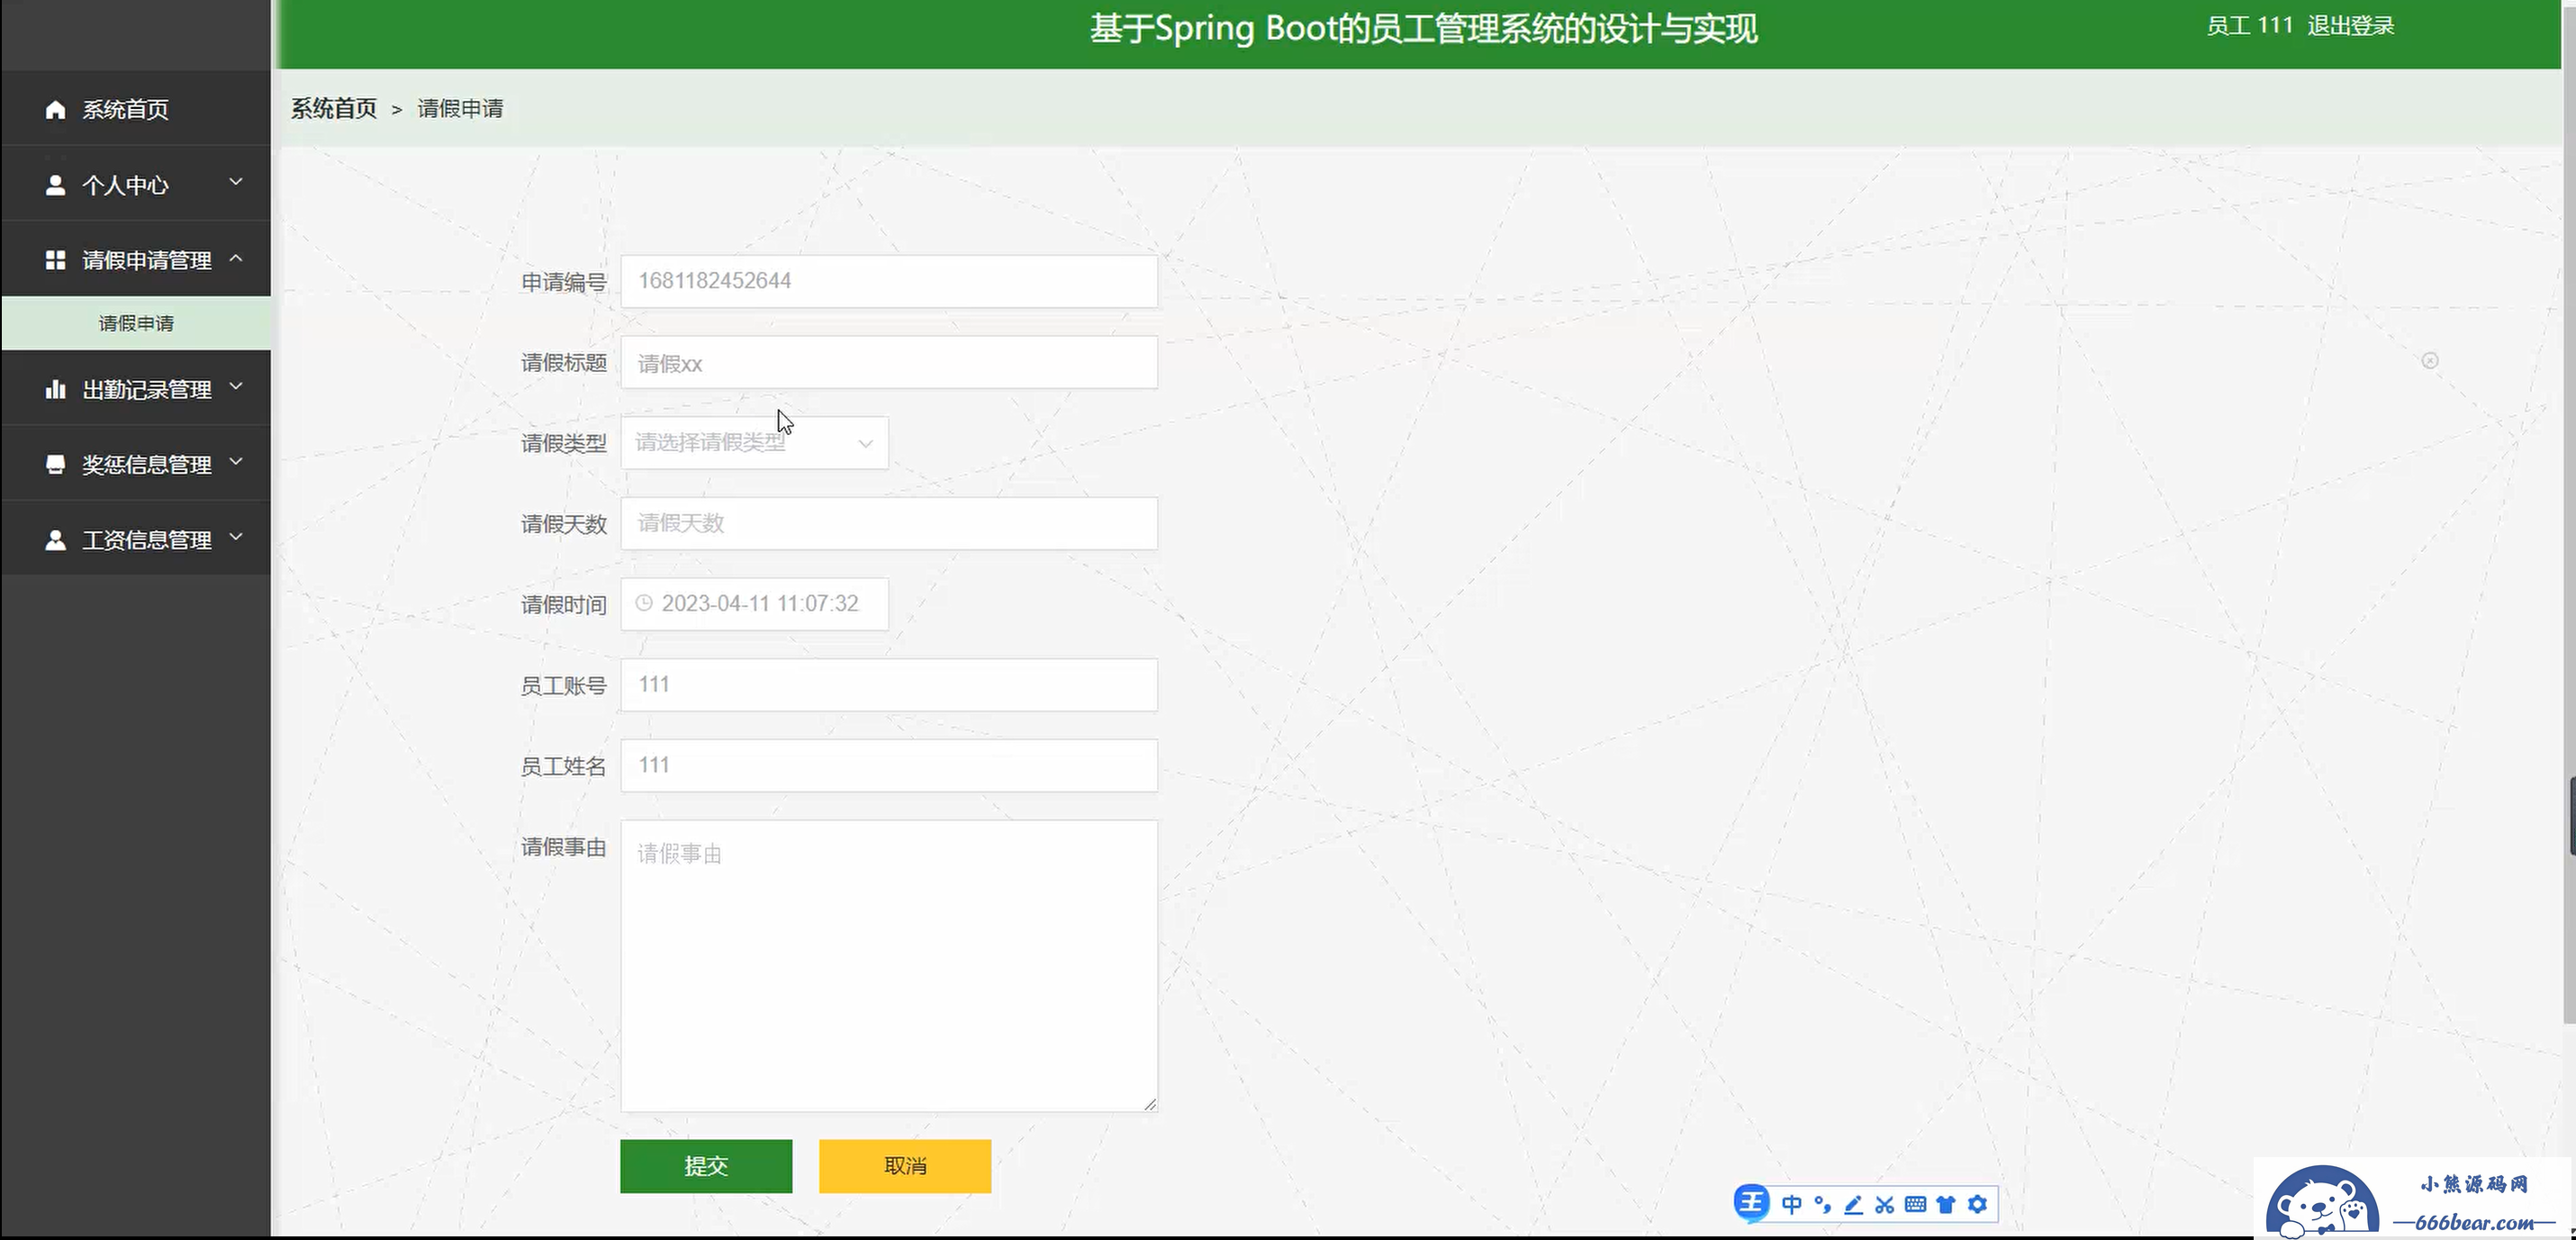Open 系统首页 in sidebar
The image size is (2576, 1240).
click(136, 109)
